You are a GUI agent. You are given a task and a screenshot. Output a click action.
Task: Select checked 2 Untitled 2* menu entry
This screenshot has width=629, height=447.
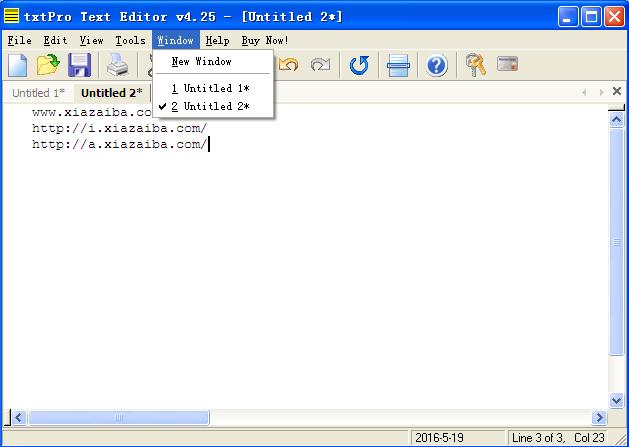click(213, 106)
